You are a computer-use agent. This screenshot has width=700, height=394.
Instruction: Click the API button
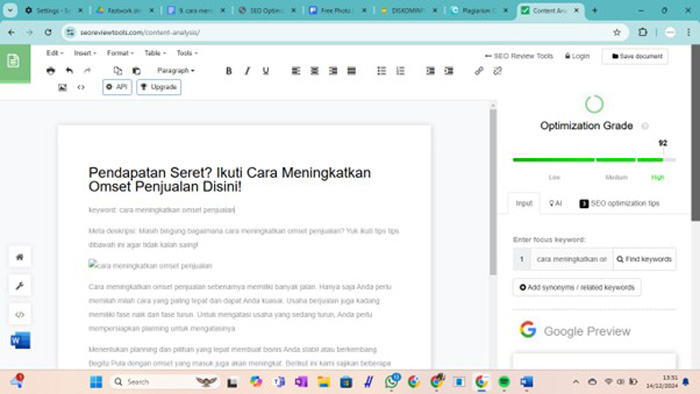(x=117, y=87)
